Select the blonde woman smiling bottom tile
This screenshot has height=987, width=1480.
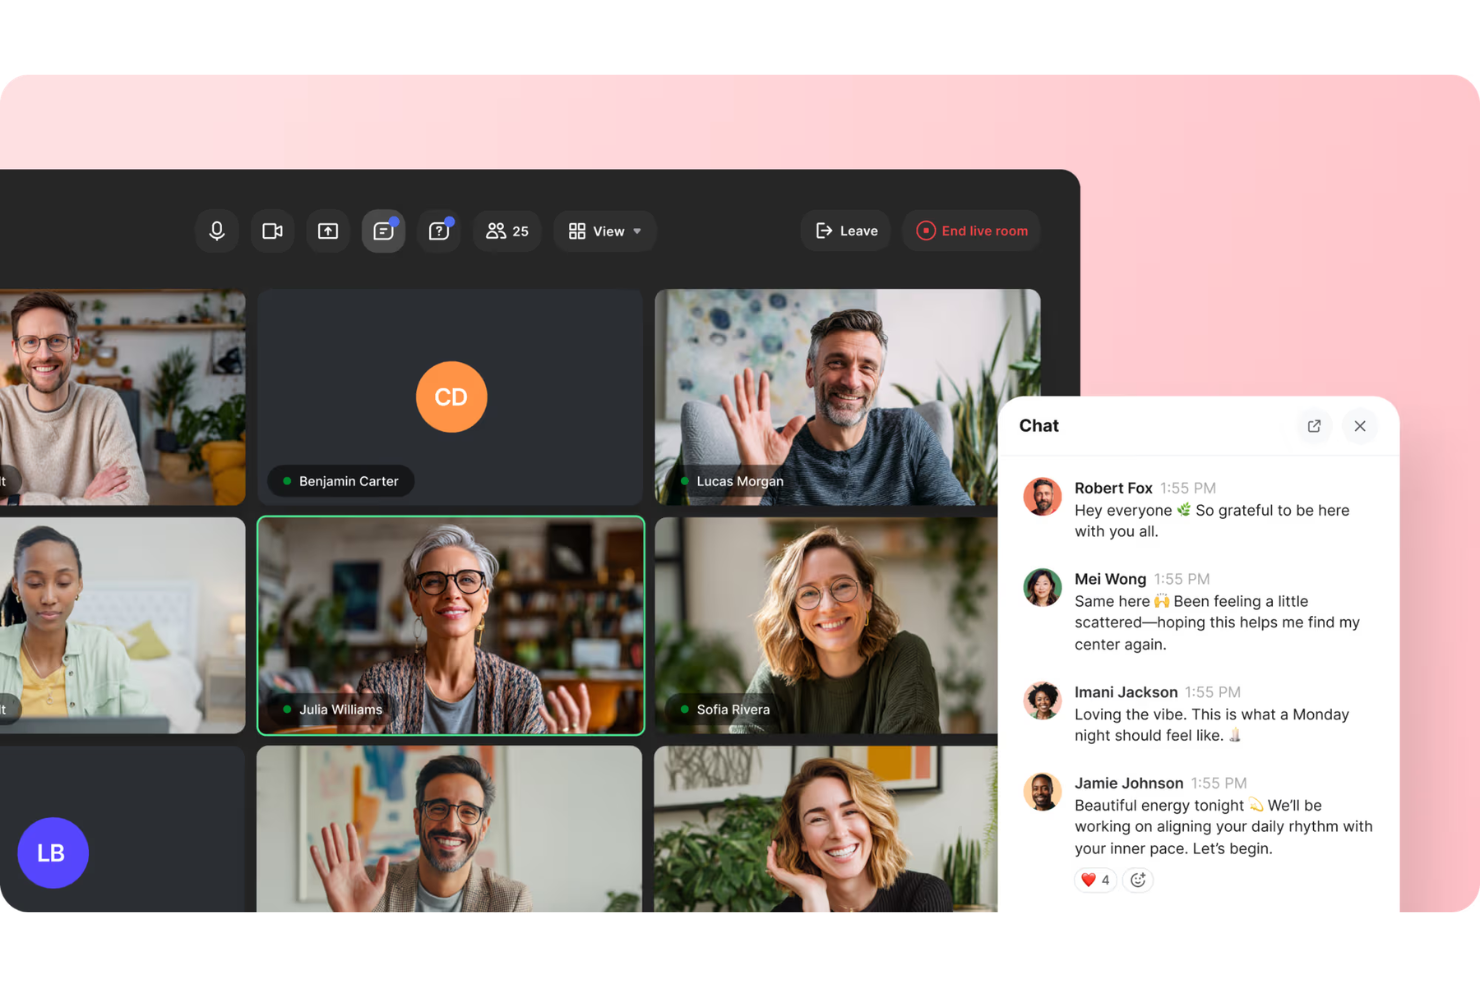[826, 829]
